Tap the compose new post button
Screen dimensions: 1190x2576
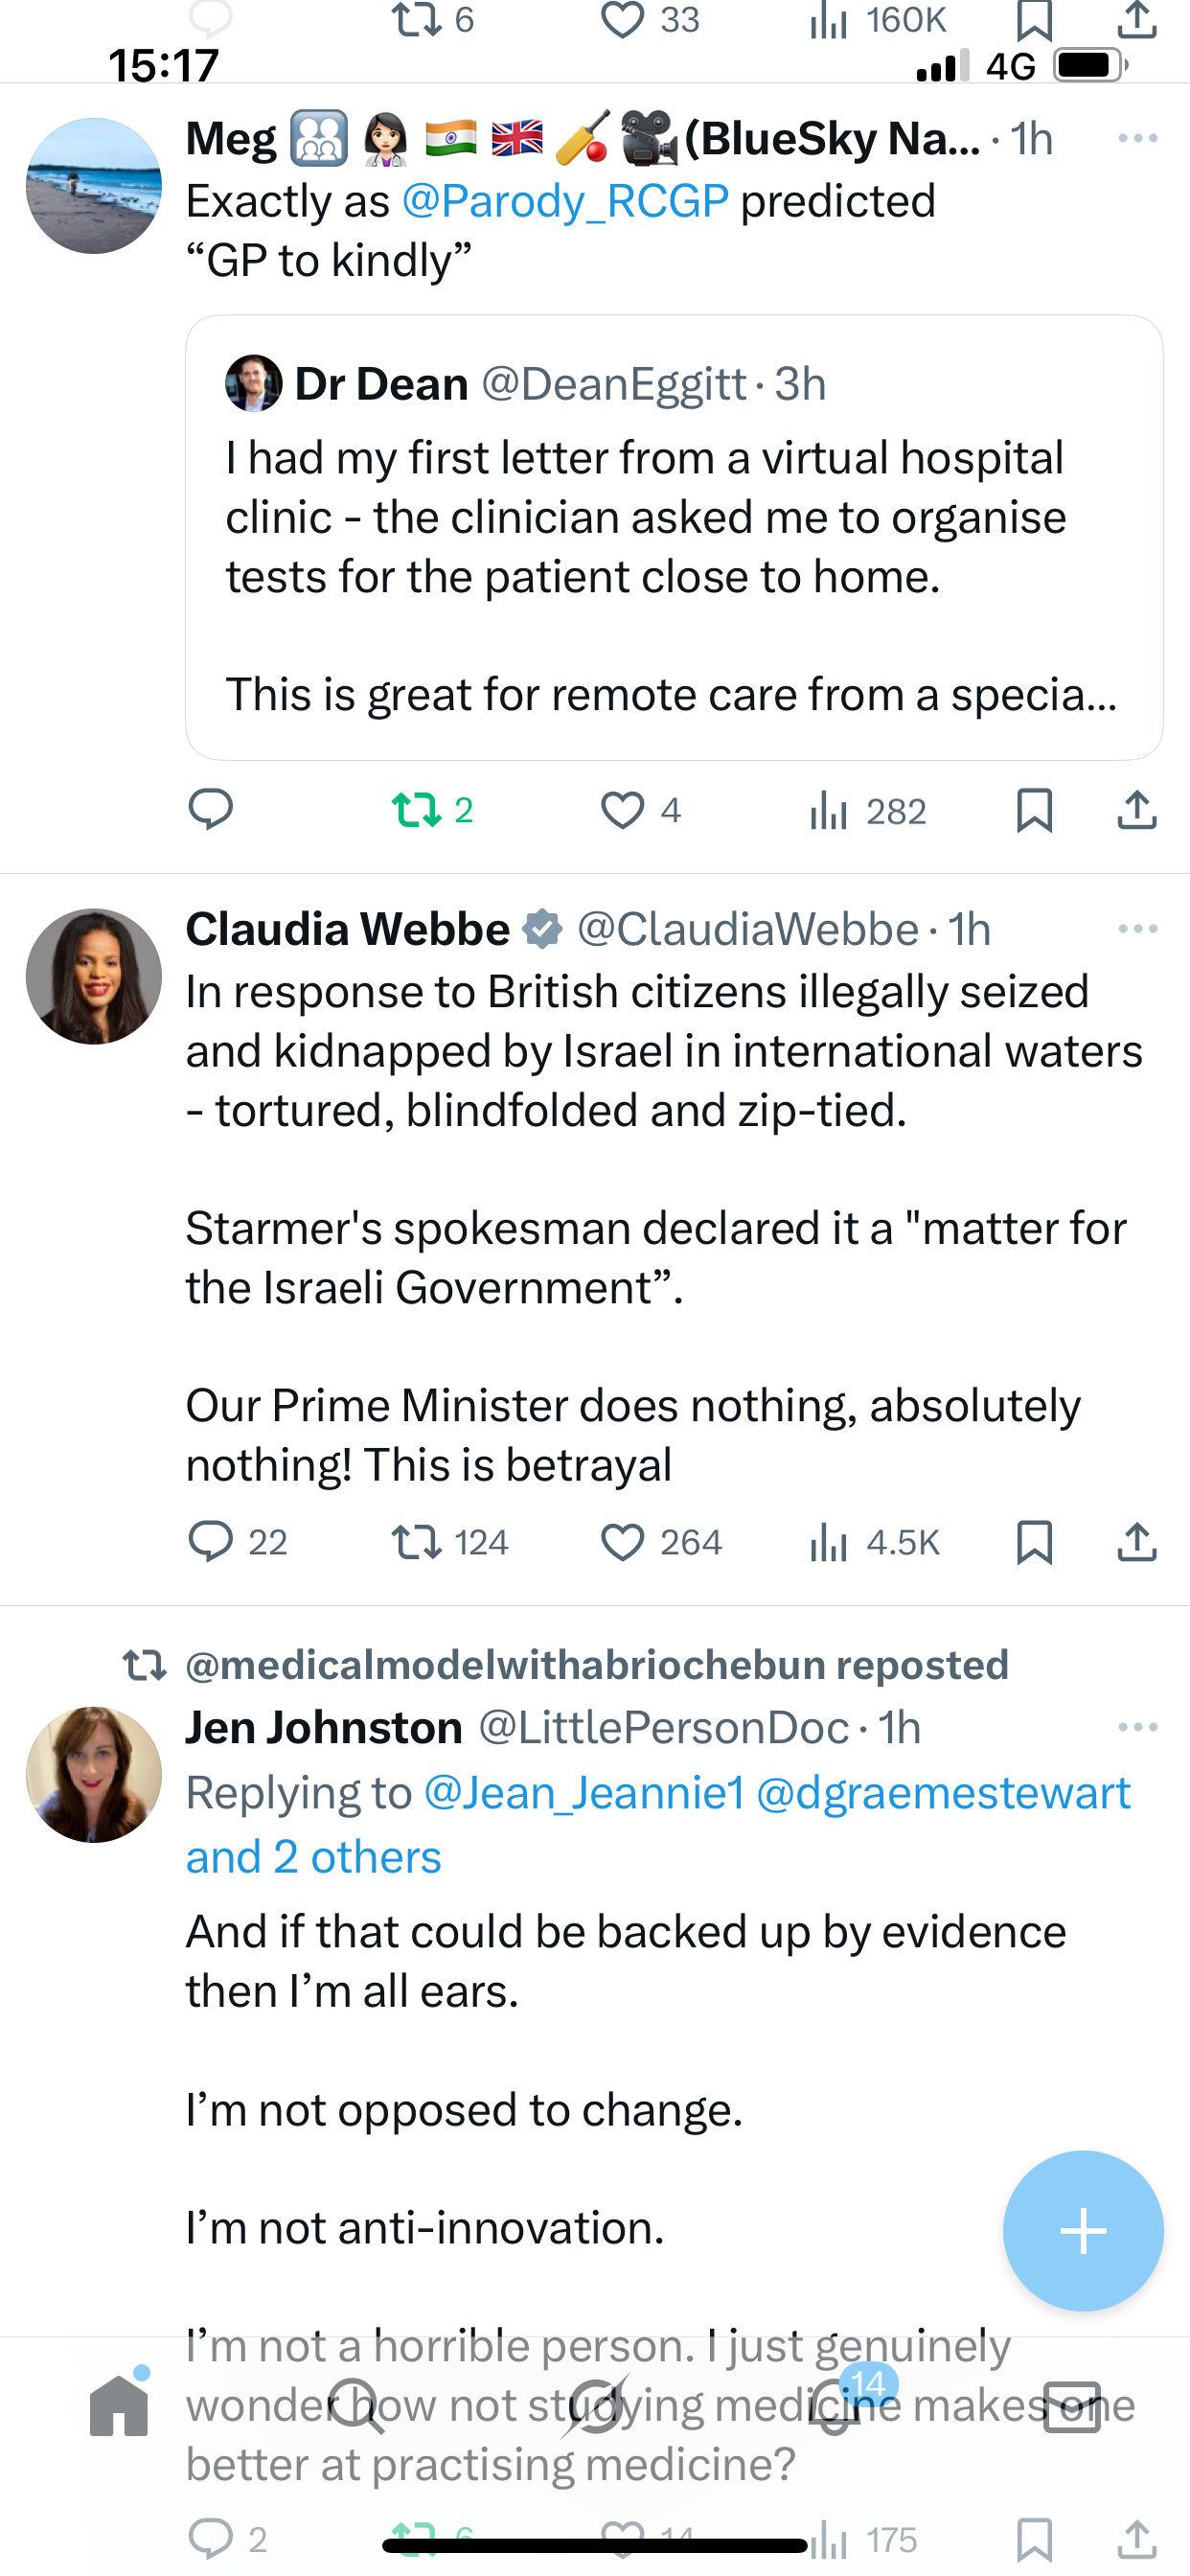pyautogui.click(x=1083, y=2231)
